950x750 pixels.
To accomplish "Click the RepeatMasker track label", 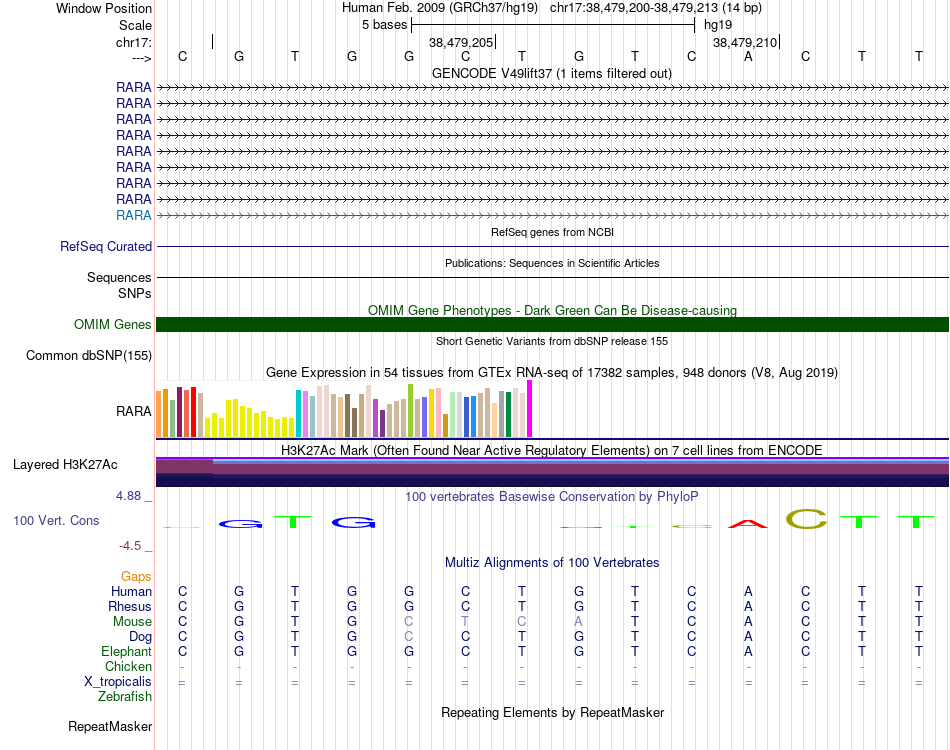I will 110,727.
